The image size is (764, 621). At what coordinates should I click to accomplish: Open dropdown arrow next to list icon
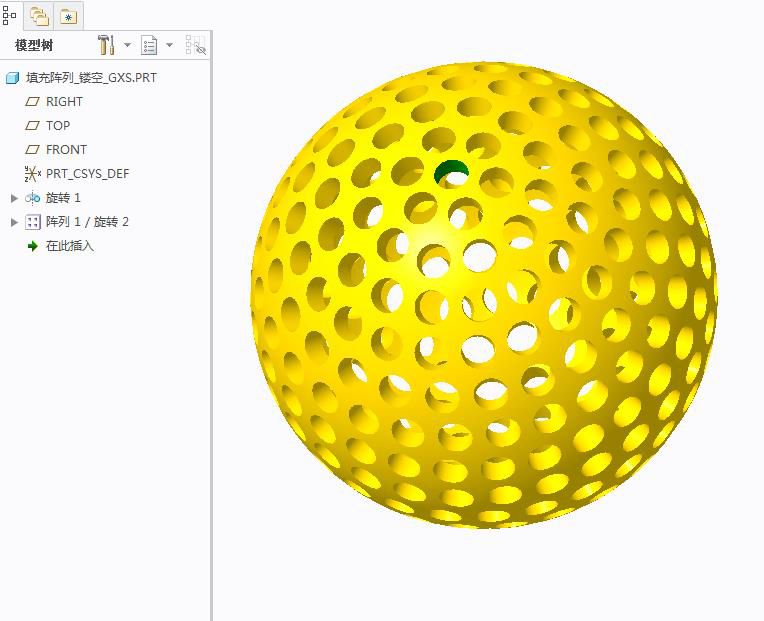click(169, 46)
